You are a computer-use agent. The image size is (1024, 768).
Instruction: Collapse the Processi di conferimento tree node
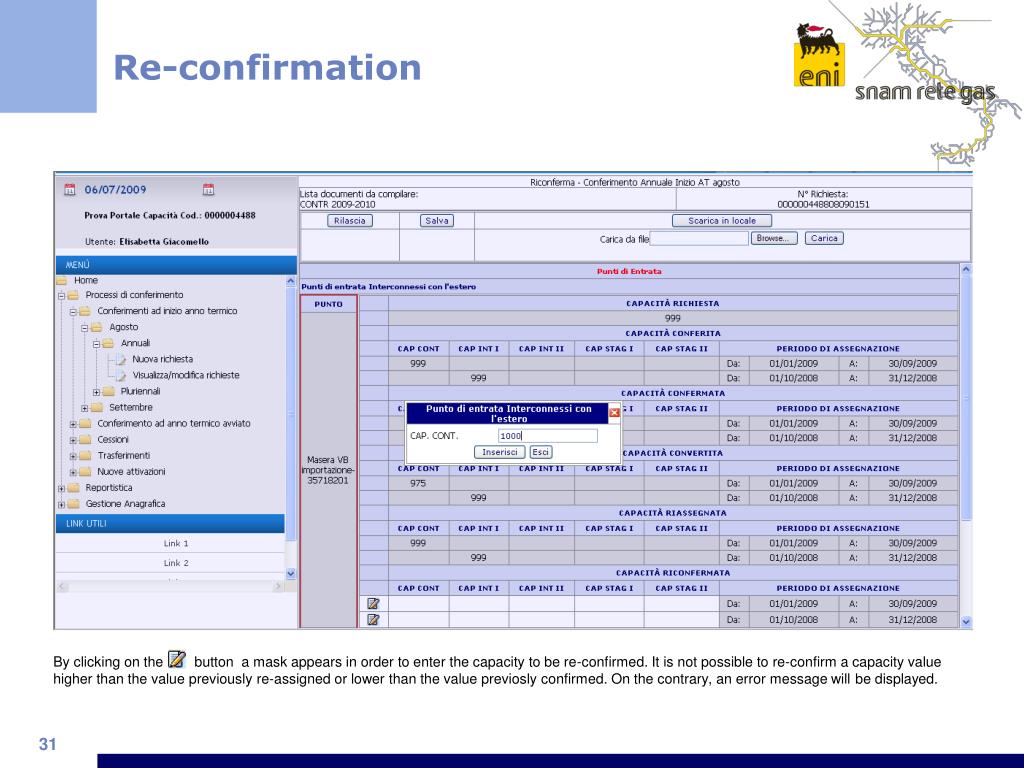(x=61, y=296)
